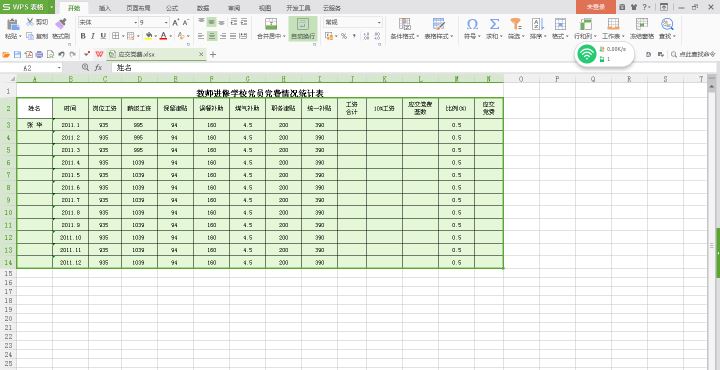Apply the cell borders icon
This screenshot has width=720, height=370.
pos(115,36)
